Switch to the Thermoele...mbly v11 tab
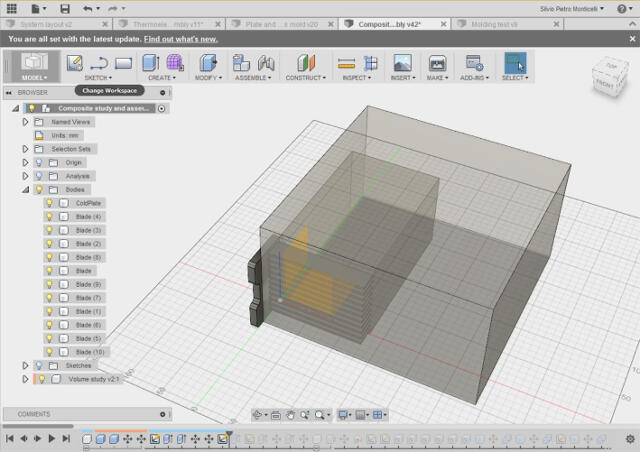 (x=167, y=24)
